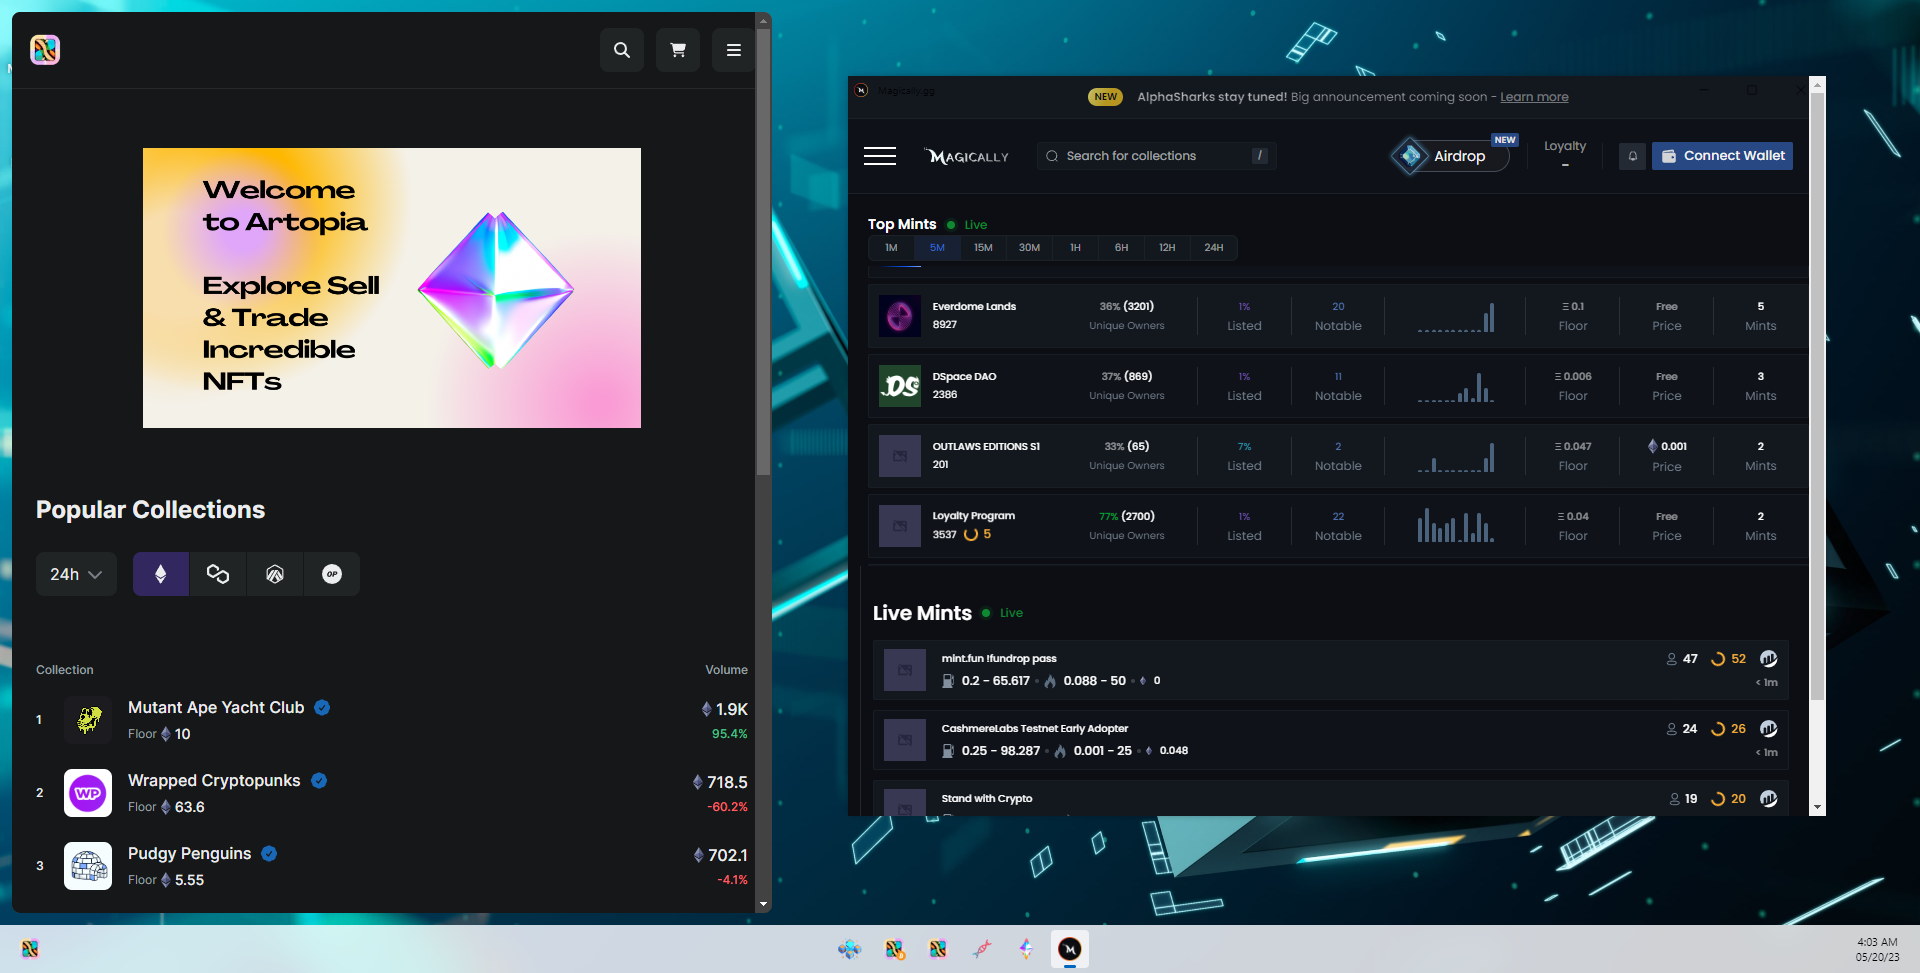Click the notification bell icon
Image resolution: width=1920 pixels, height=973 pixels.
tap(1632, 156)
